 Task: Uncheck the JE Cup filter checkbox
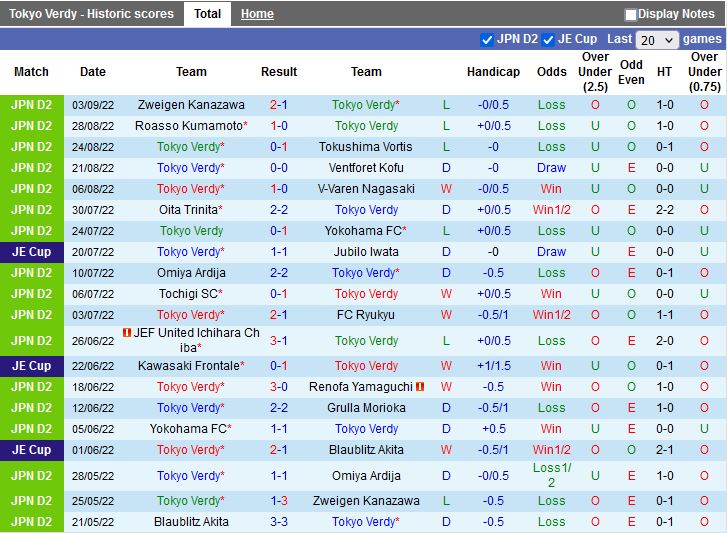pyautogui.click(x=548, y=40)
